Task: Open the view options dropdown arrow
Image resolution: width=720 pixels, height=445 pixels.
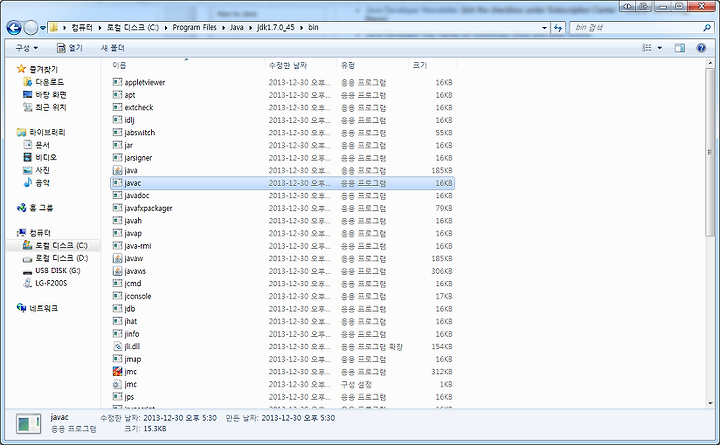Action: [x=660, y=48]
